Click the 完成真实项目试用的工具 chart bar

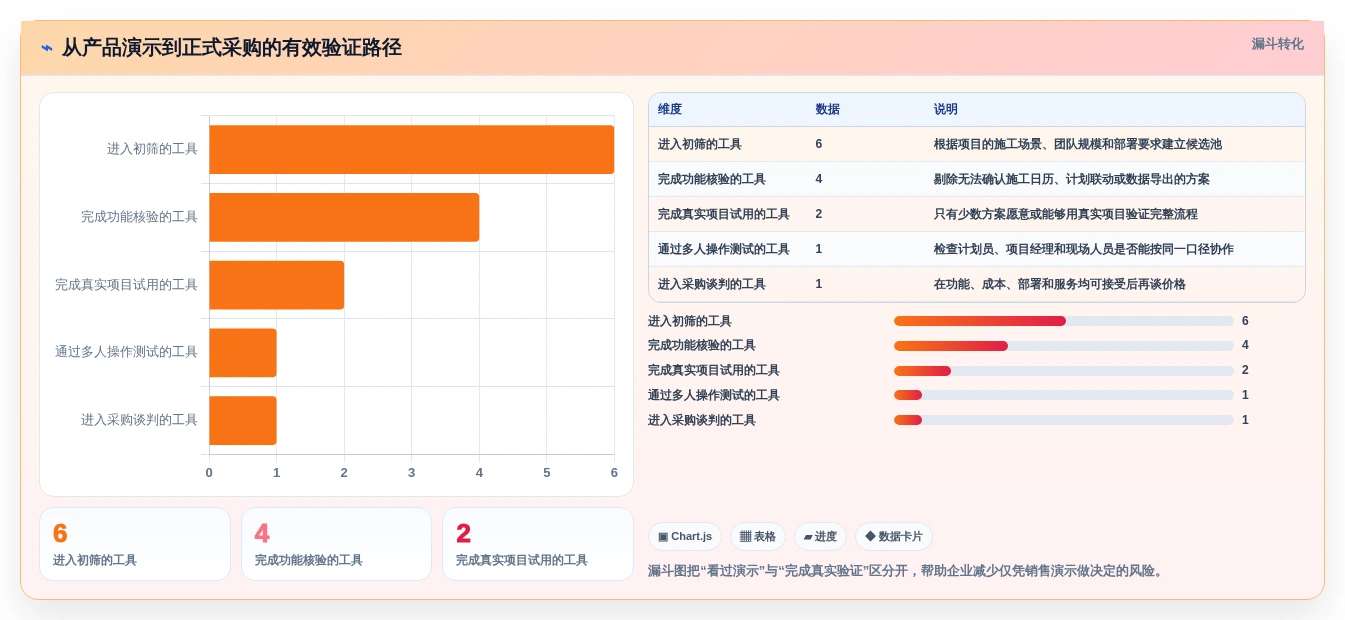point(276,285)
